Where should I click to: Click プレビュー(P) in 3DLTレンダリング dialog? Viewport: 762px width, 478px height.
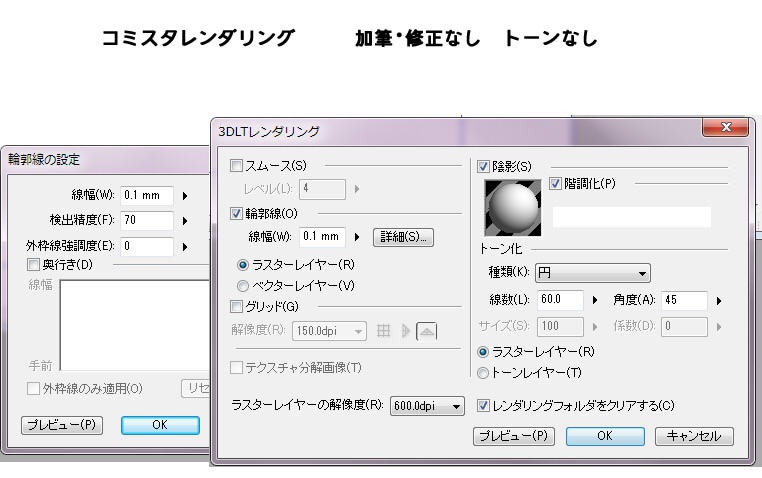[x=514, y=436]
